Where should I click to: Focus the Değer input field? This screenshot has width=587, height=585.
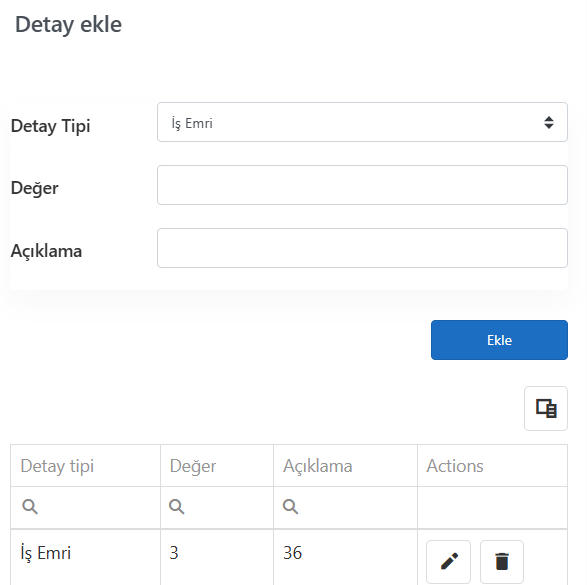coord(362,185)
